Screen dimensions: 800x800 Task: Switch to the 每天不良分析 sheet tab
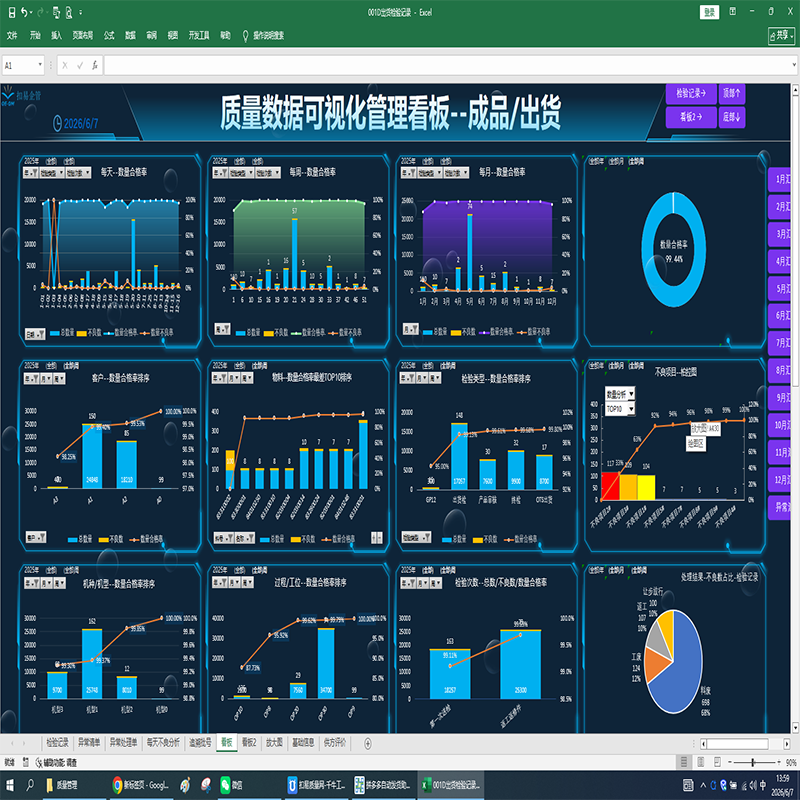point(163,743)
